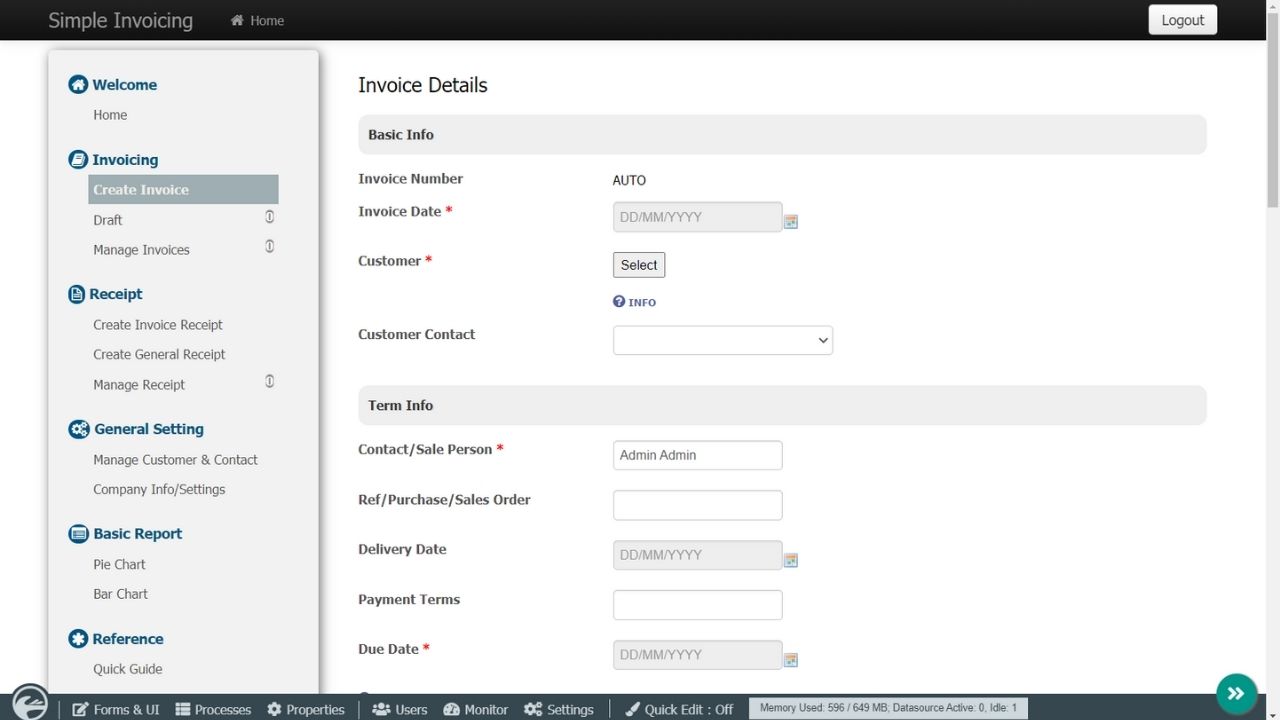Click the Invoice Date calendar picker icon
Image resolution: width=1280 pixels, height=720 pixels.
(x=790, y=221)
